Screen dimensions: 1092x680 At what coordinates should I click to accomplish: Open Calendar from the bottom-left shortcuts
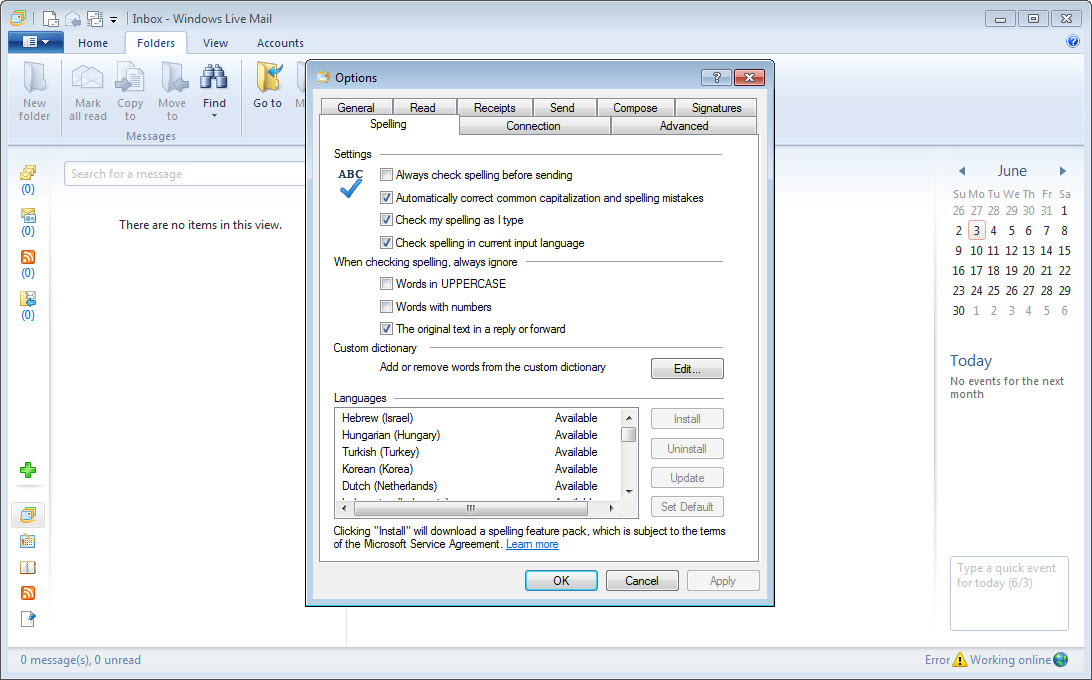point(28,541)
